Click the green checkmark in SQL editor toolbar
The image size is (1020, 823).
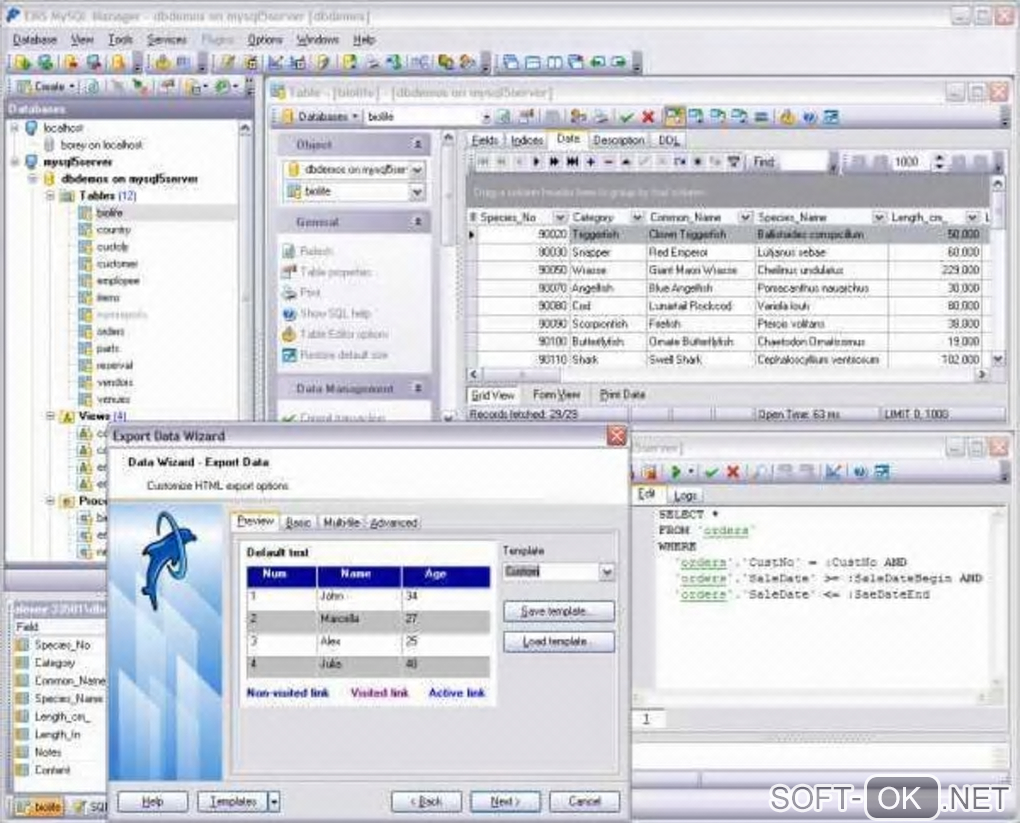point(711,472)
